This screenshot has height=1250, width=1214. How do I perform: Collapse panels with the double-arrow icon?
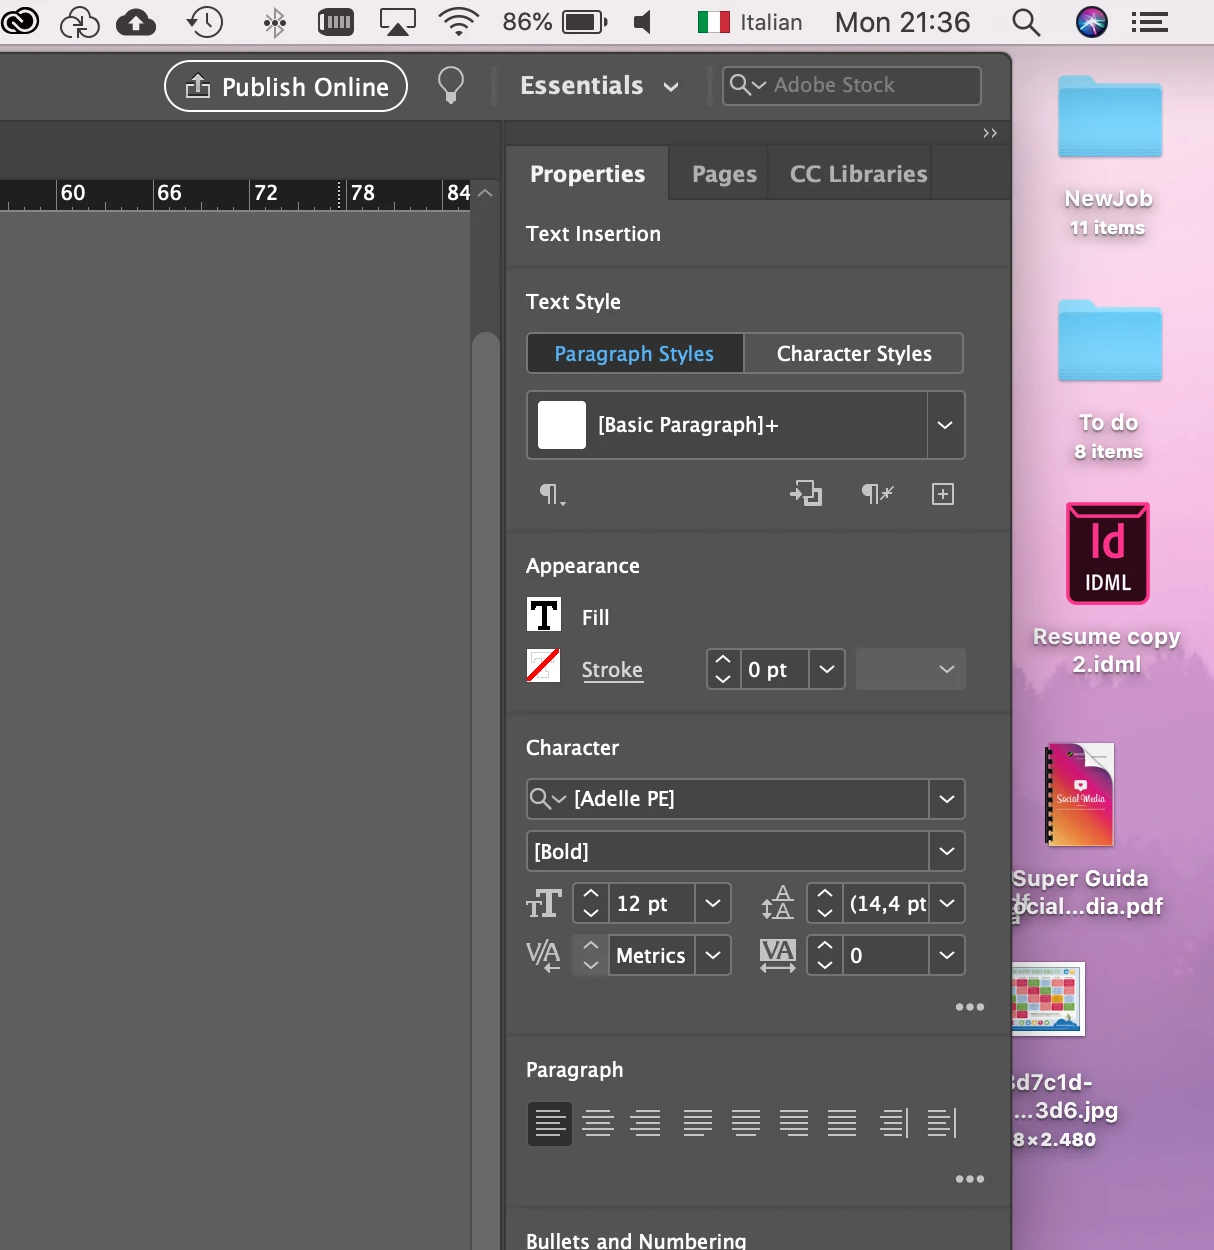(x=990, y=133)
